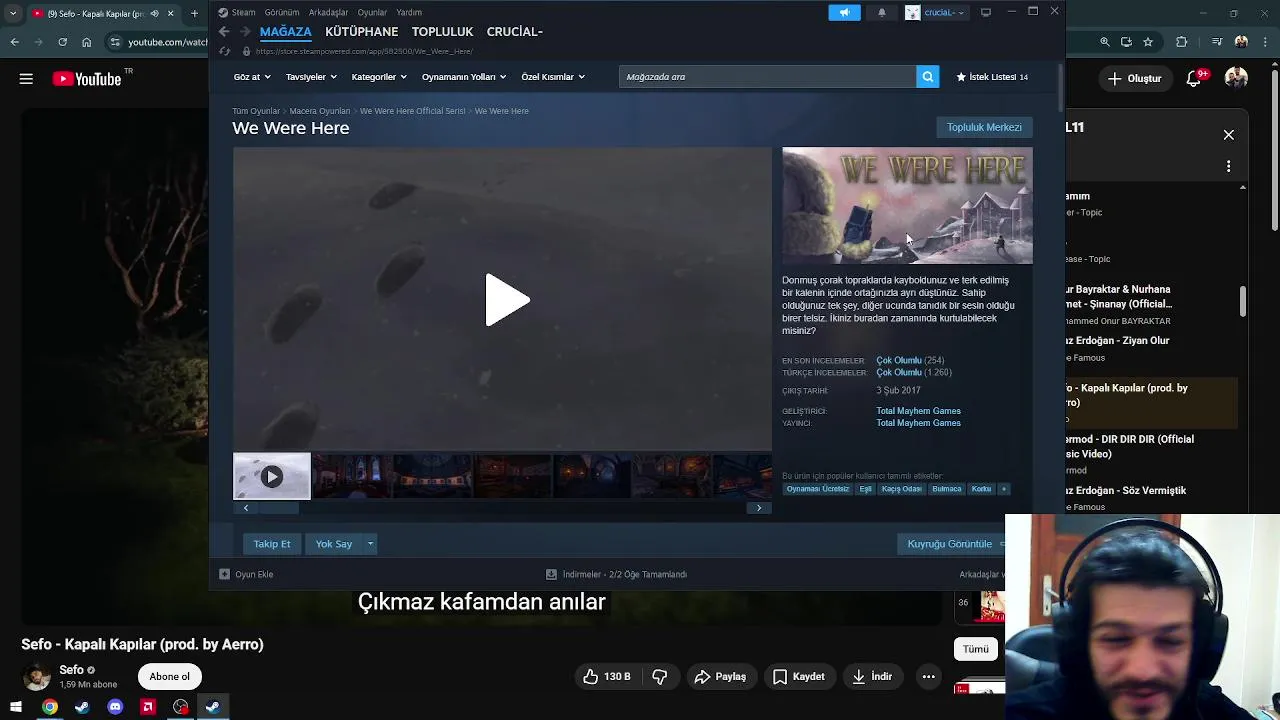Click Kuyruğu Görüntüle button
The width and height of the screenshot is (1280, 720).
pyautogui.click(x=950, y=544)
